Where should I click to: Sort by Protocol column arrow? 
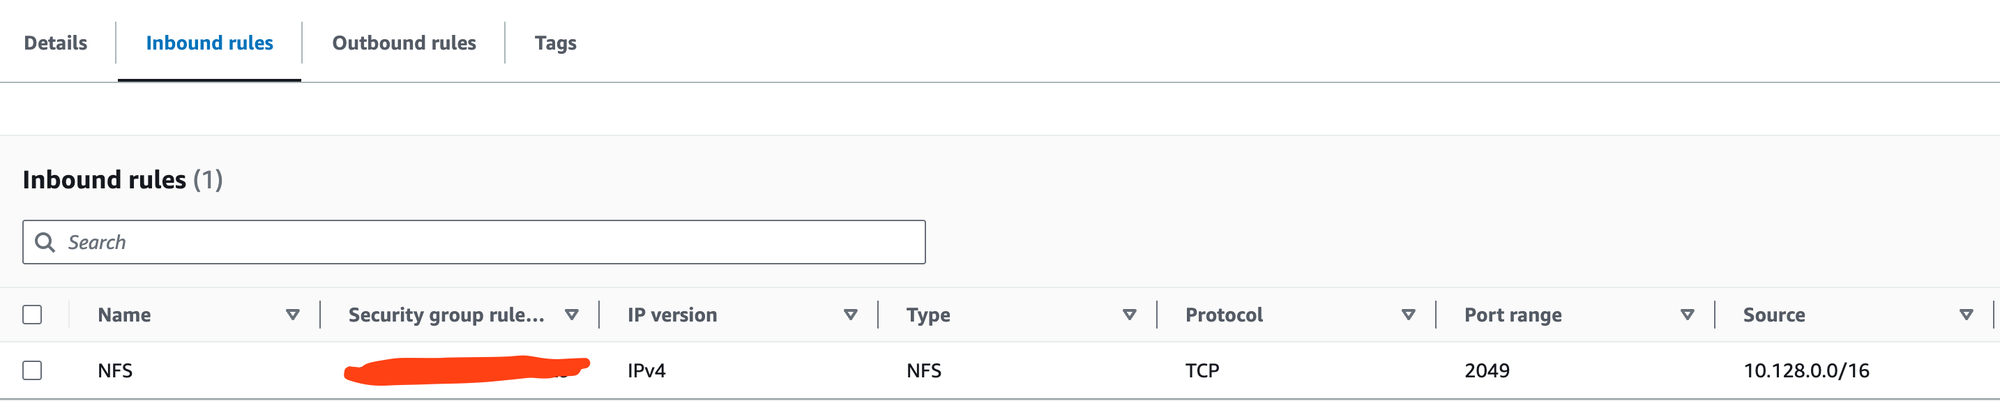click(1409, 315)
